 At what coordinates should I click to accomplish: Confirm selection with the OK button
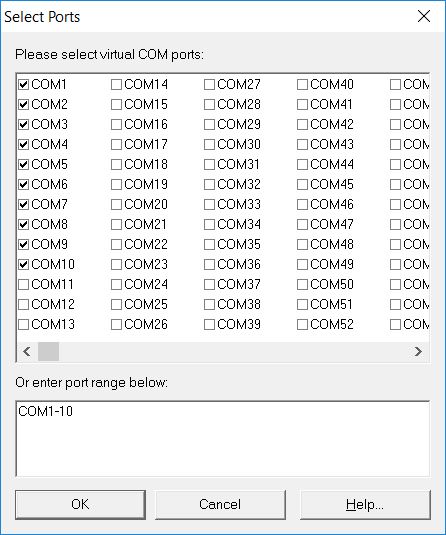click(x=80, y=505)
